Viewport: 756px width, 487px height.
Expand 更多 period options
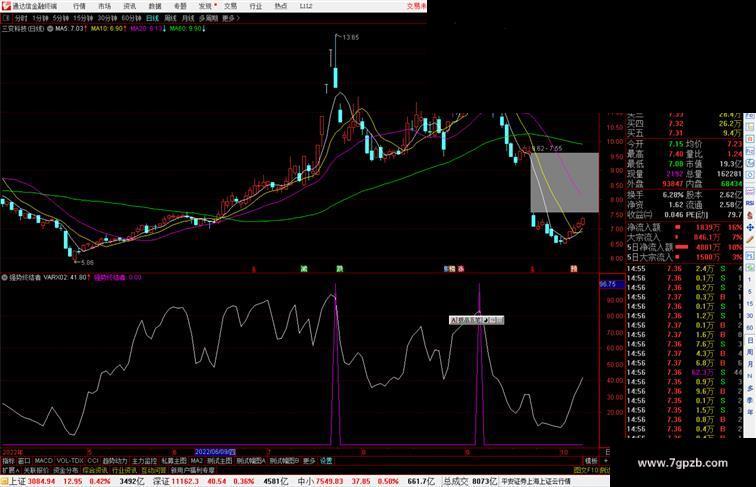(230, 18)
